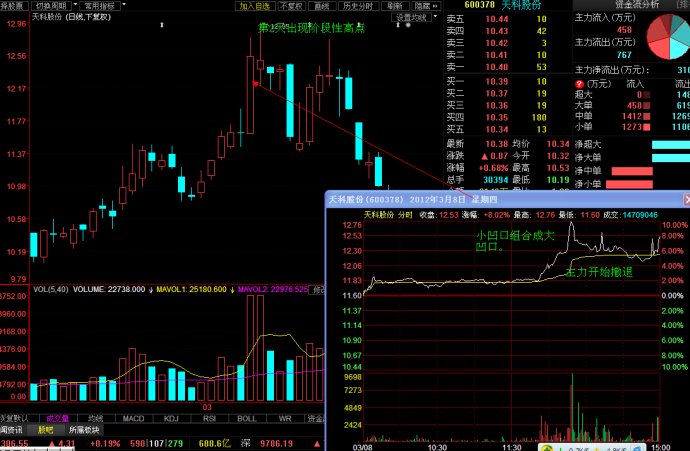This screenshot has height=451, width=690.
Task: Open 历史分时 historical intraday view
Action: click(x=358, y=6)
